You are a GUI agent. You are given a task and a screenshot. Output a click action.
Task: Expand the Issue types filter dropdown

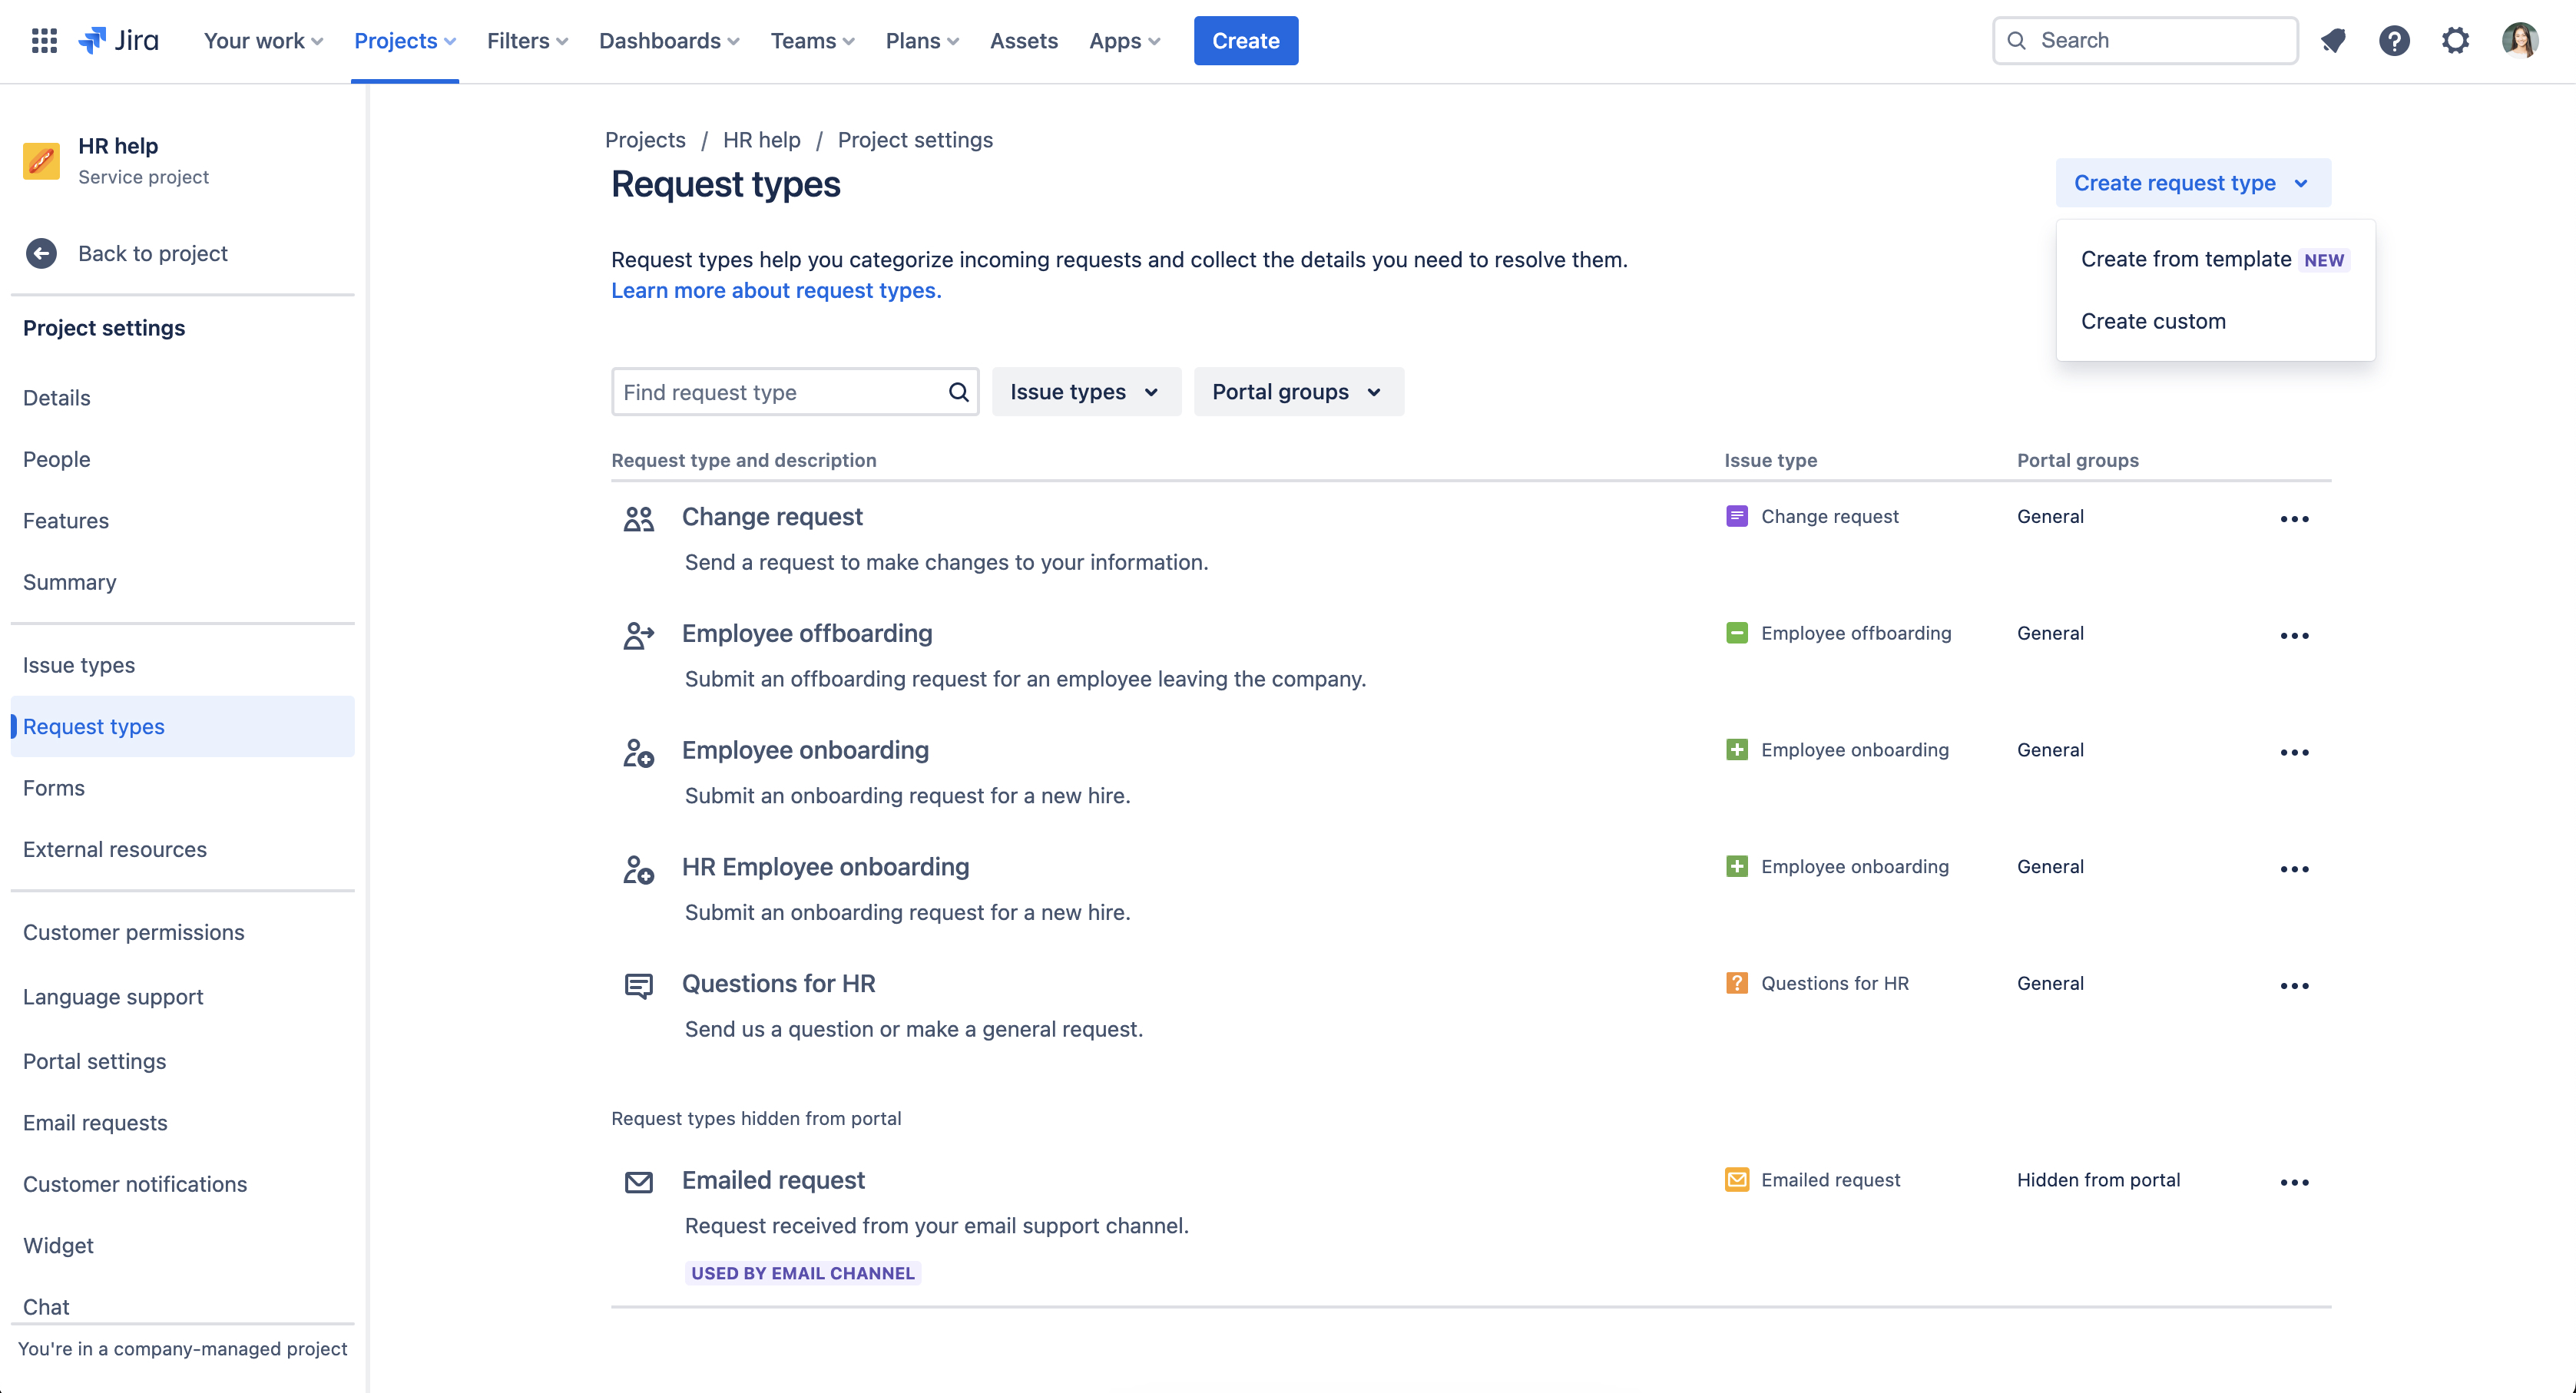[1085, 392]
